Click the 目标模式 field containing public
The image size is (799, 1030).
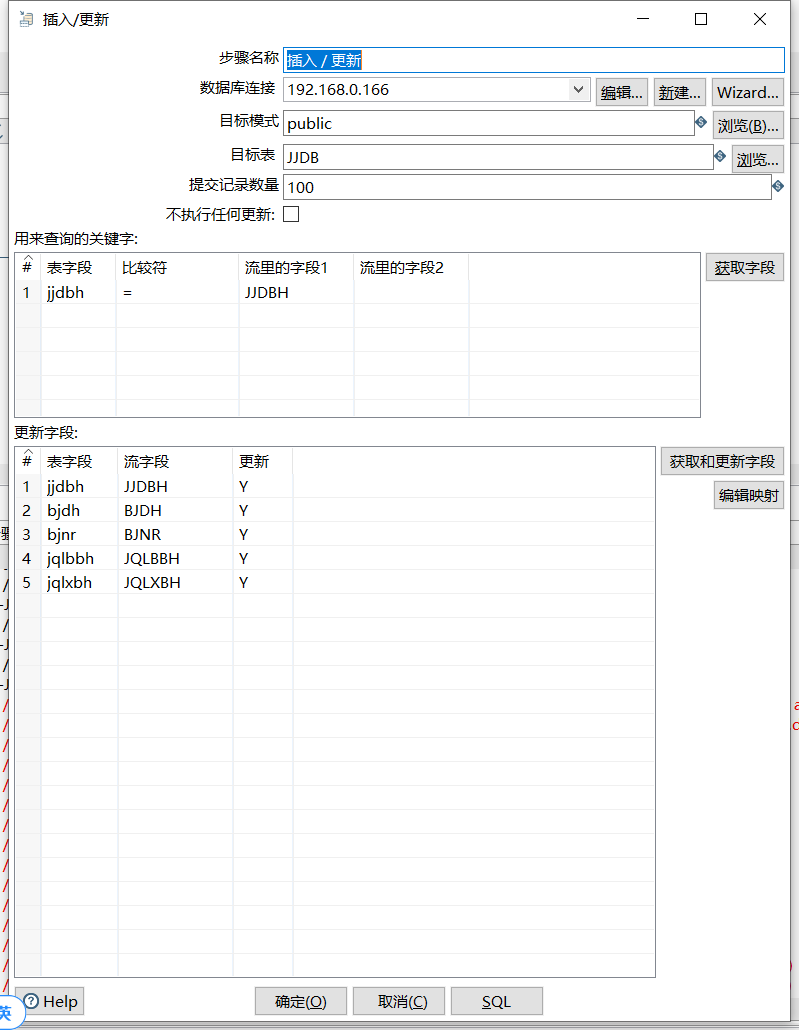coord(489,123)
